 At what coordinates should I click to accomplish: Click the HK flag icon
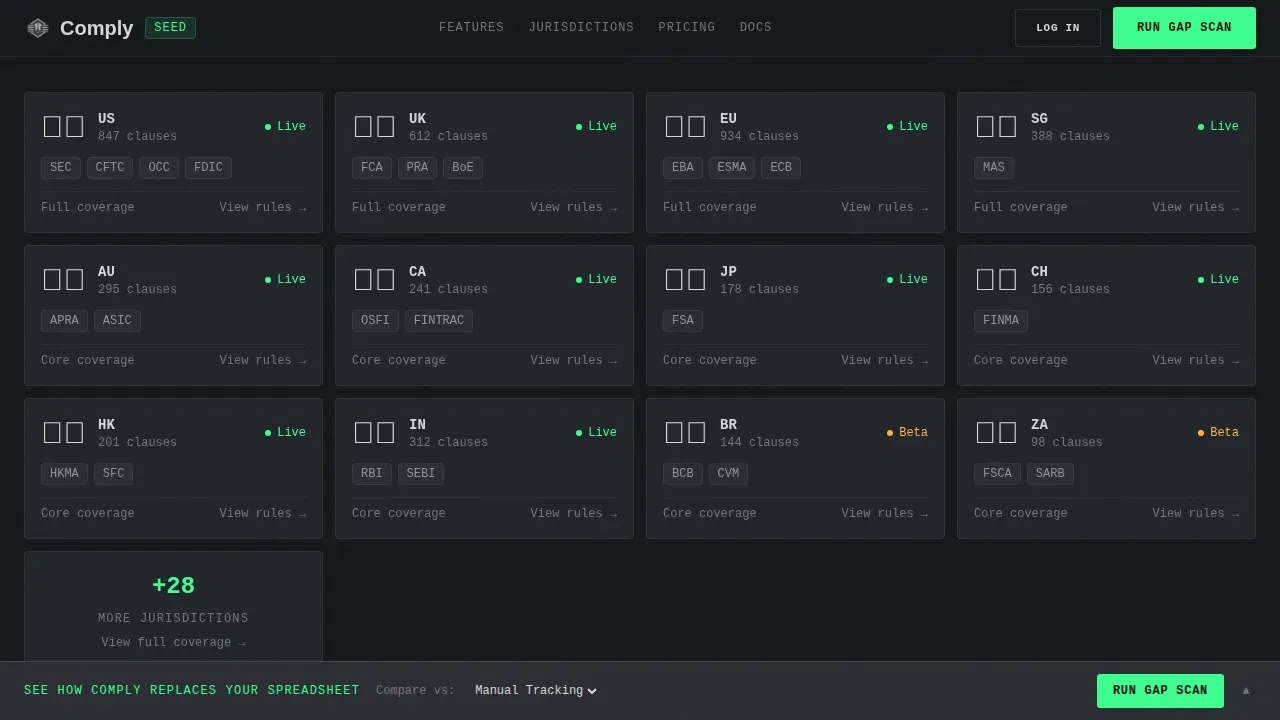[x=63, y=432]
